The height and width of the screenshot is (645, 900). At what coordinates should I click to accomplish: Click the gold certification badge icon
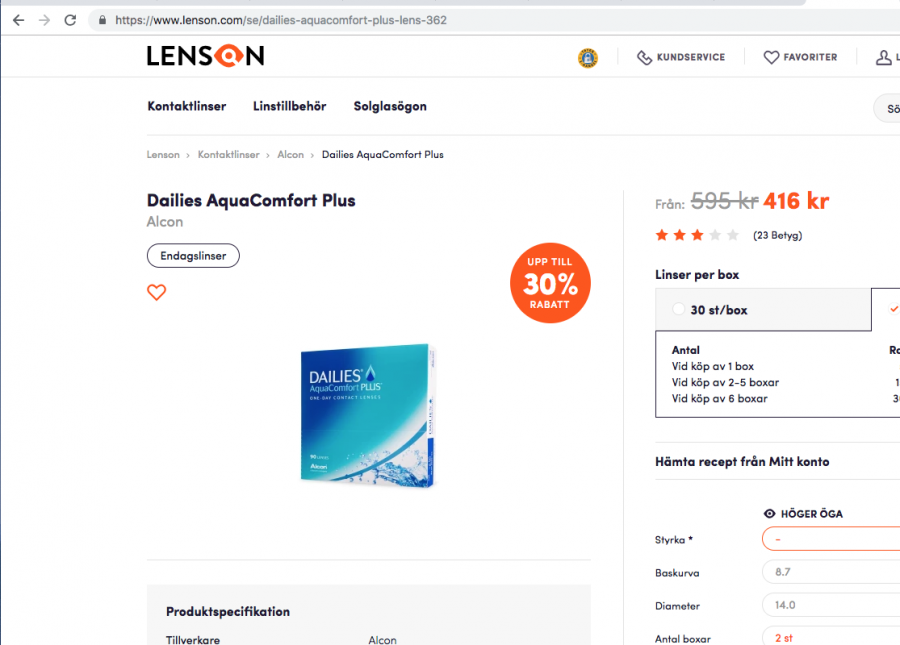588,58
